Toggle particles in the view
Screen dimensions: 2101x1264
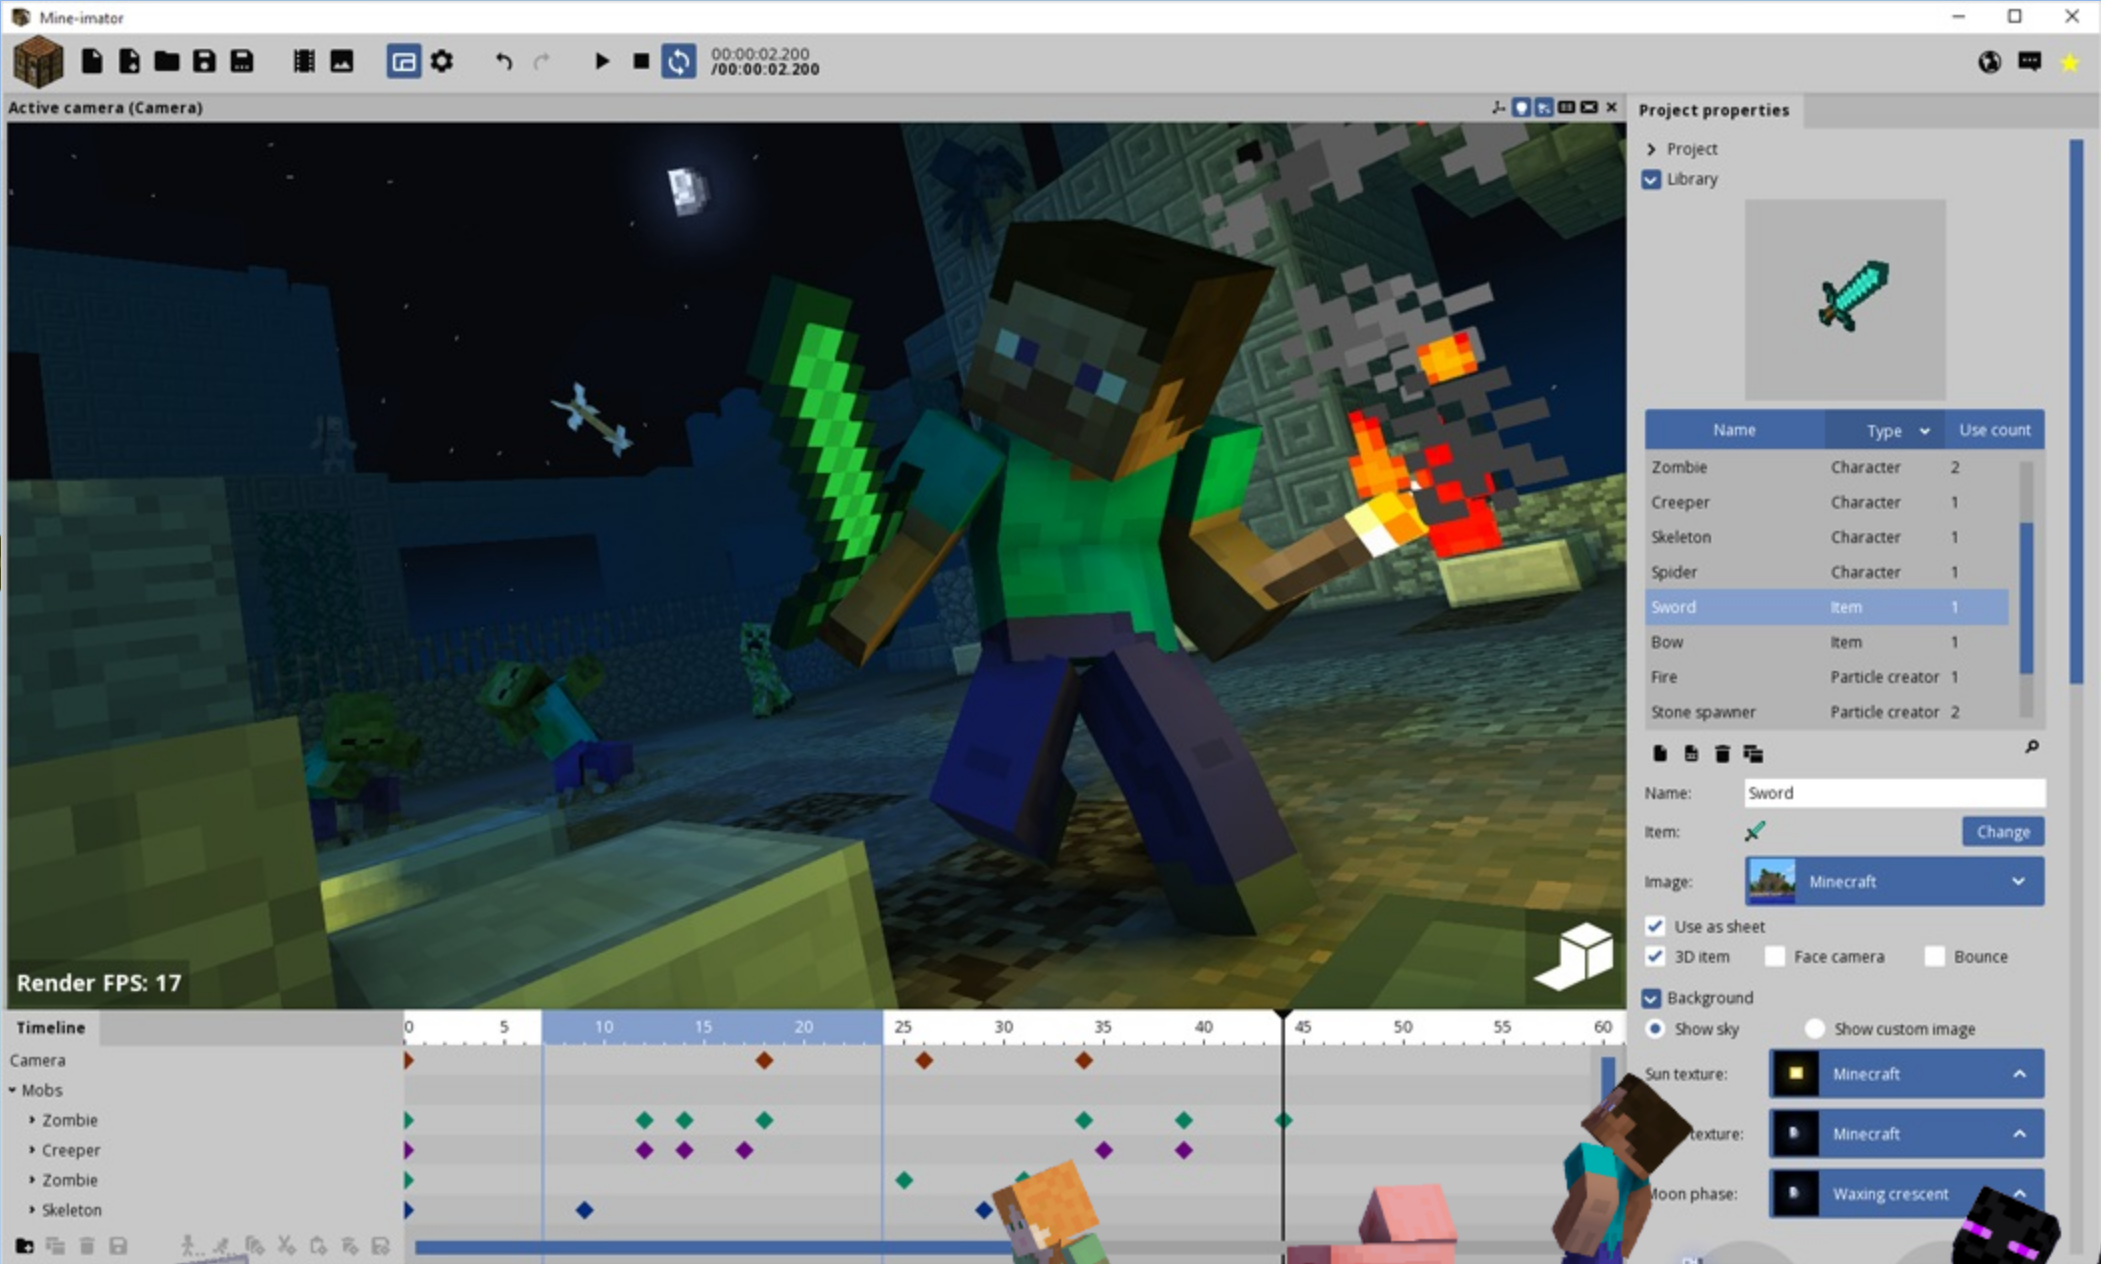click(x=1543, y=107)
